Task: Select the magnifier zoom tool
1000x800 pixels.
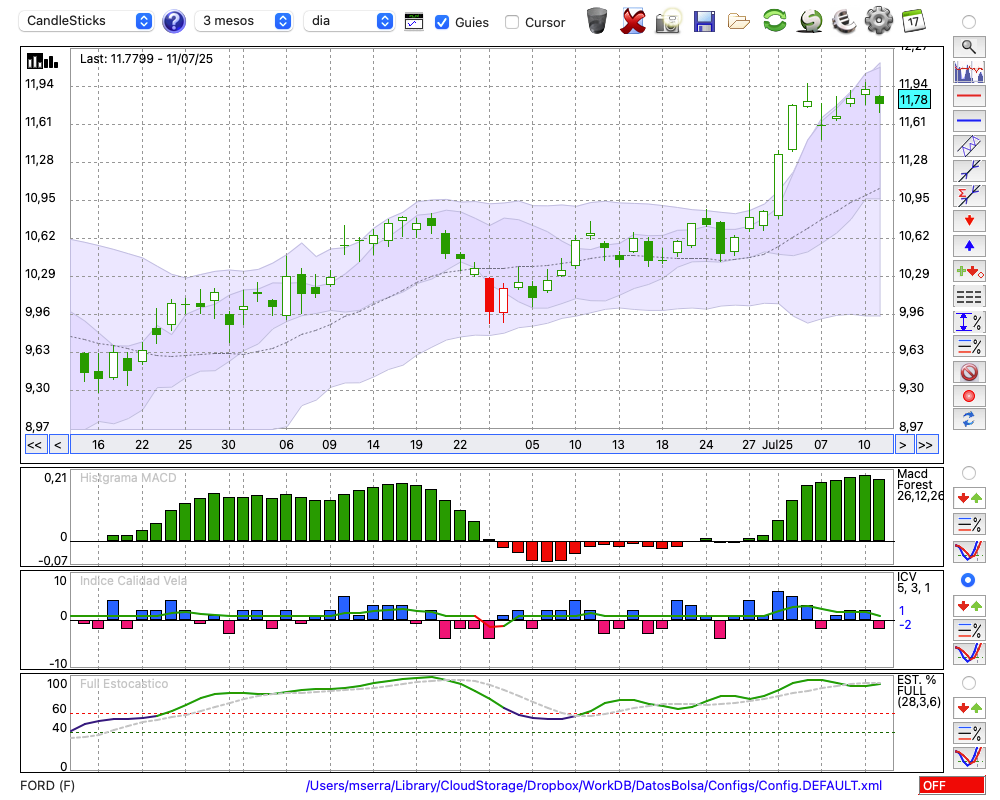Action: pyautogui.click(x=969, y=47)
